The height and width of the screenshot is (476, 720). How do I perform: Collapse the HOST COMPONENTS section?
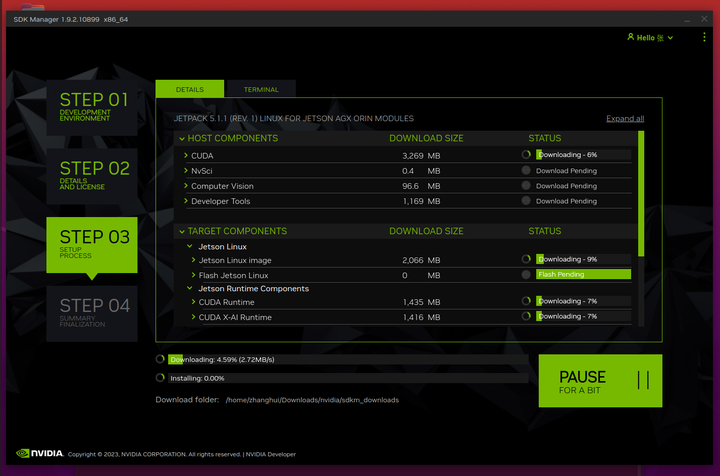(x=182, y=139)
